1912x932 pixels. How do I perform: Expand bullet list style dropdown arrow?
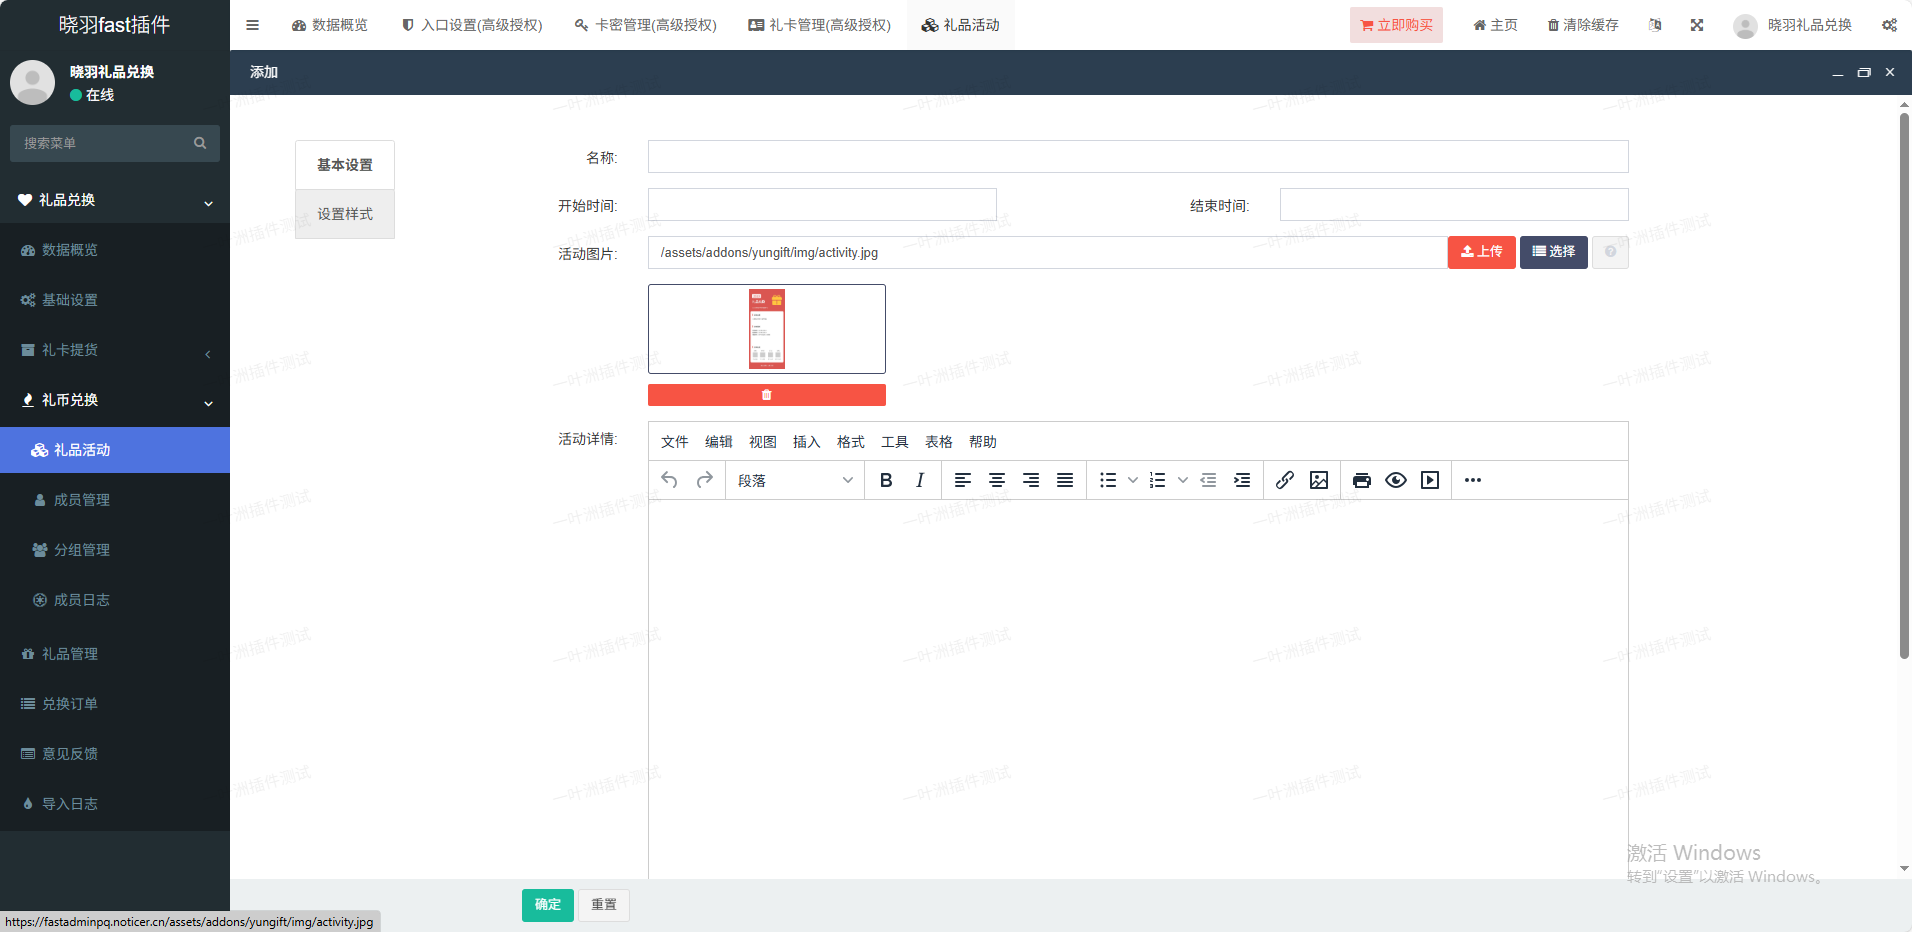(x=1133, y=481)
